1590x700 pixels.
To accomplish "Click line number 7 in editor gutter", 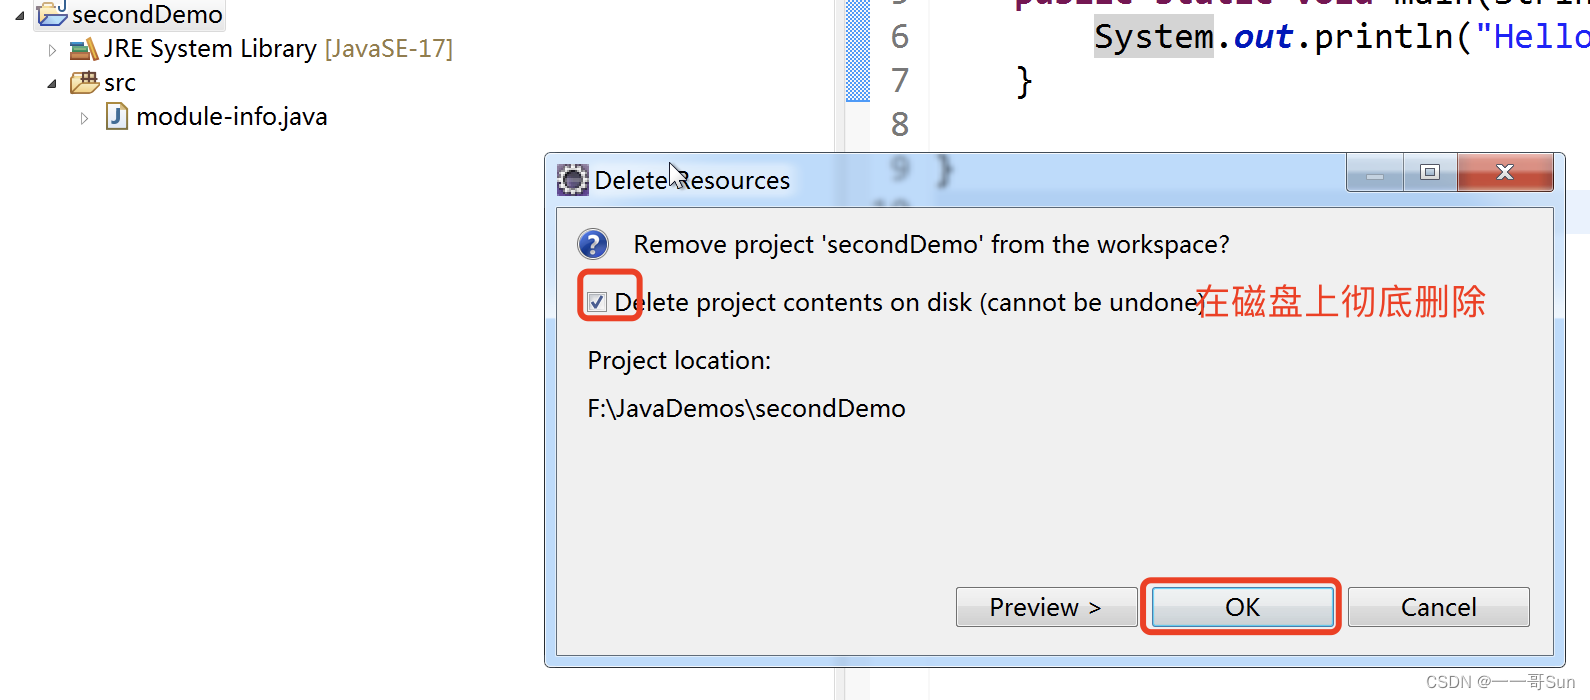I will 900,80.
